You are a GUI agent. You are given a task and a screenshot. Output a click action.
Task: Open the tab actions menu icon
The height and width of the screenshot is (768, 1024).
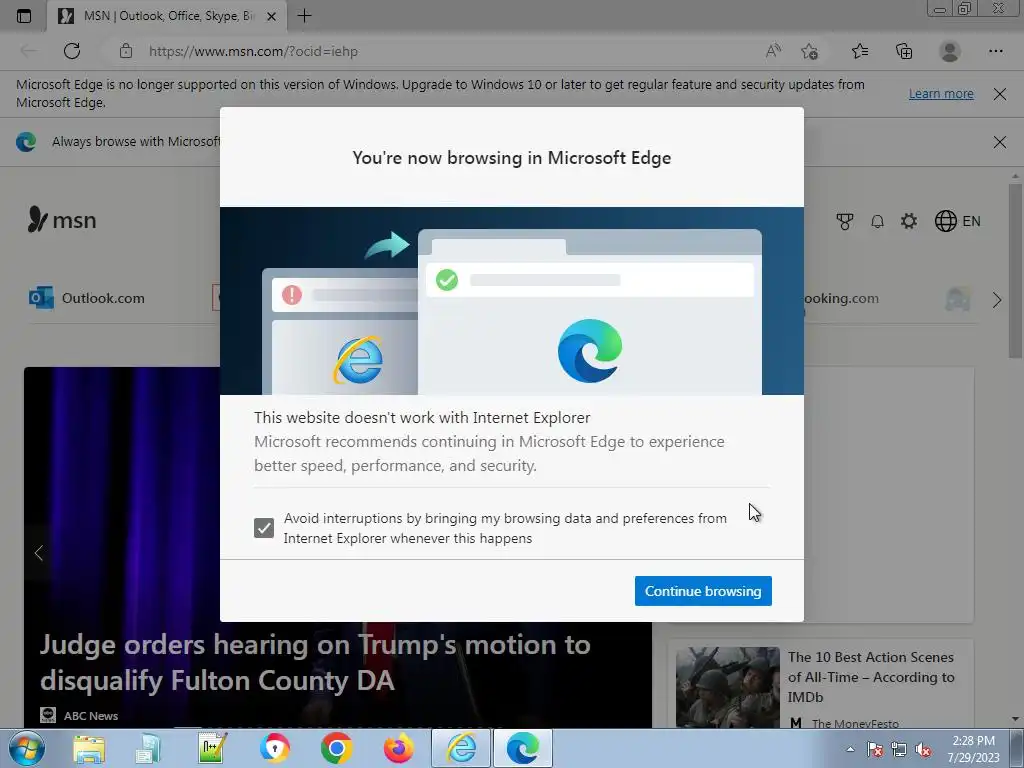pos(24,16)
